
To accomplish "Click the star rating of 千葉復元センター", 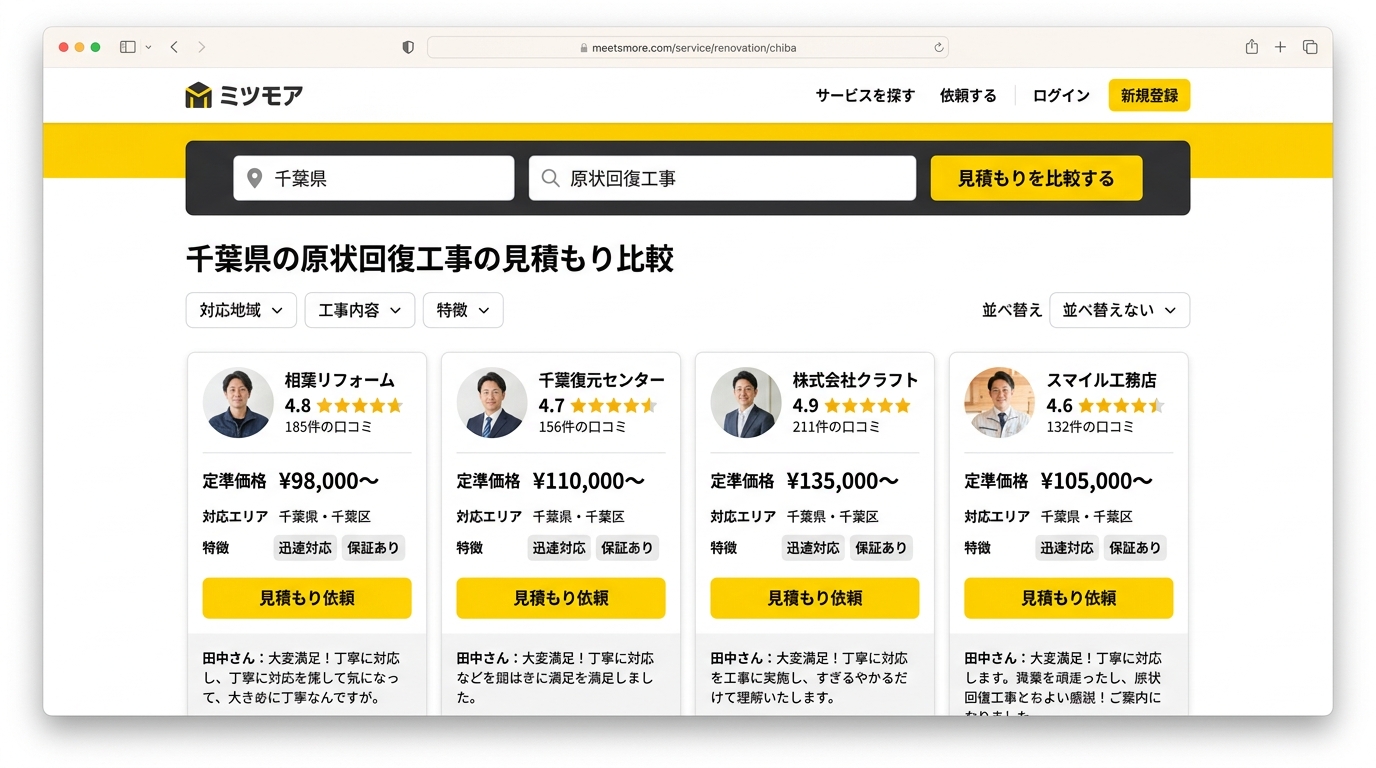I will click(x=614, y=405).
